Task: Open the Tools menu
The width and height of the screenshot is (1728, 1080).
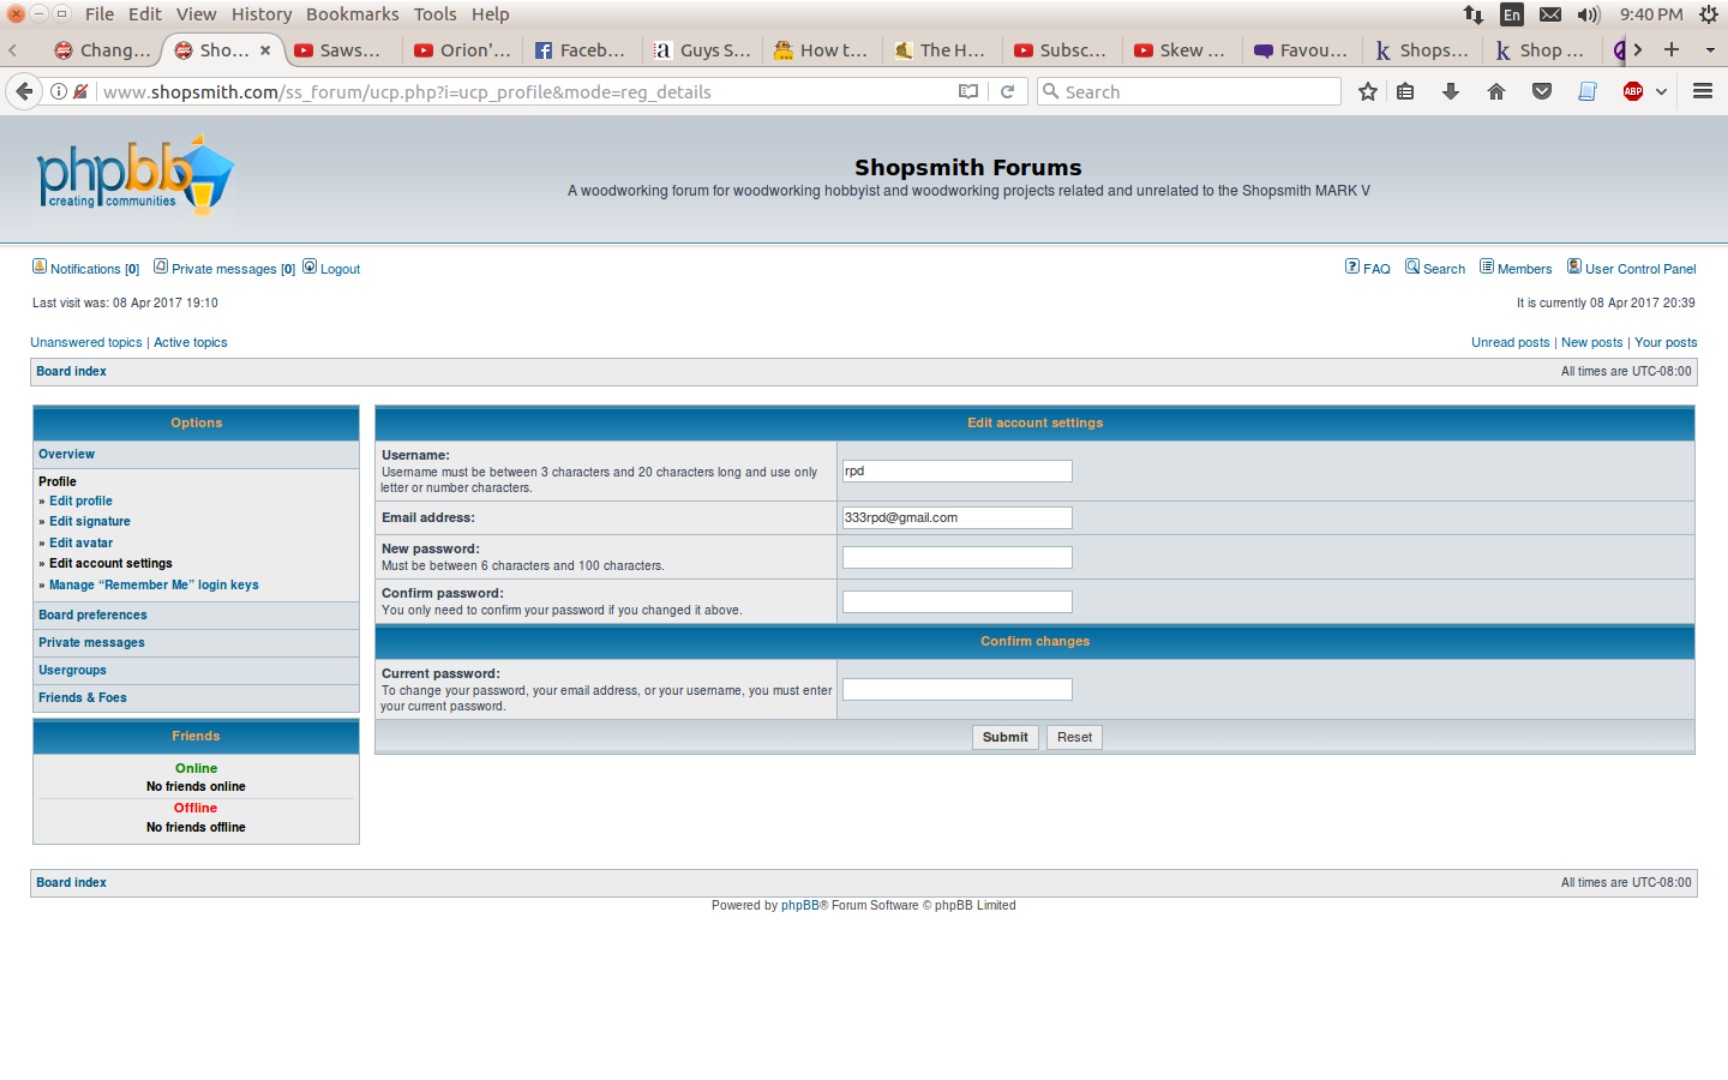Action: [435, 14]
